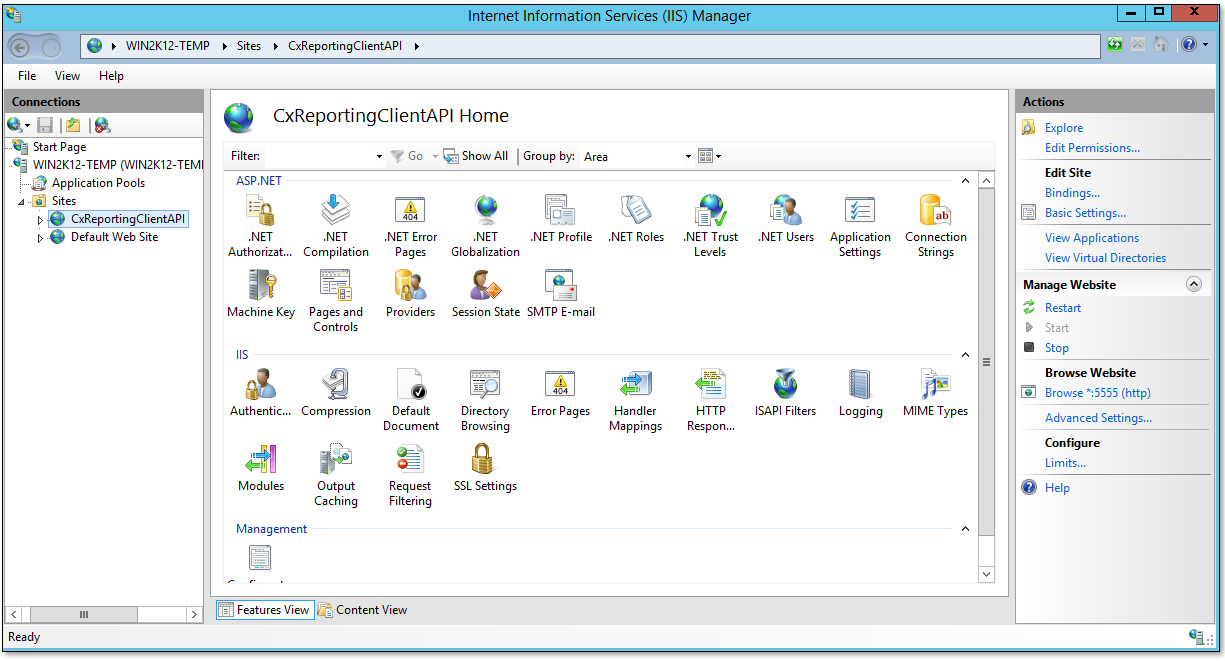Open Bindings action link
This screenshot has height=661, width=1225.
(x=1072, y=193)
